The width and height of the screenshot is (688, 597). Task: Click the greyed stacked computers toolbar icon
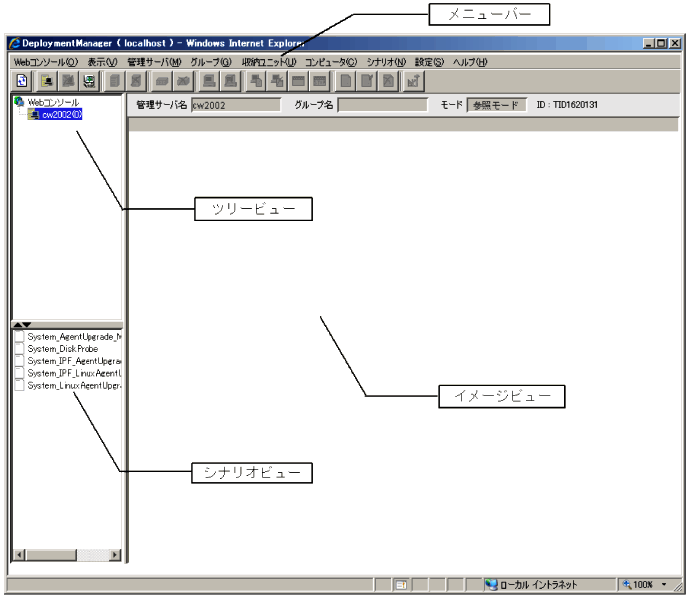(256, 81)
